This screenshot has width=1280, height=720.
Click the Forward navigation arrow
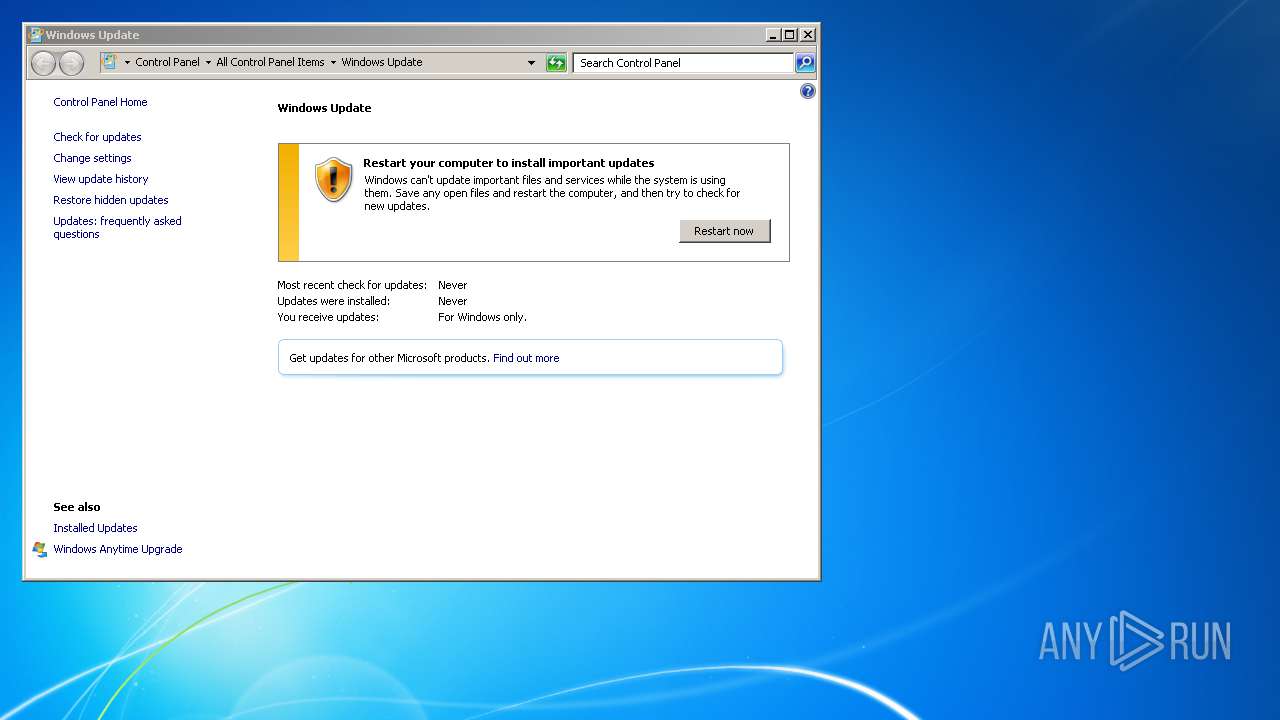[x=71, y=63]
